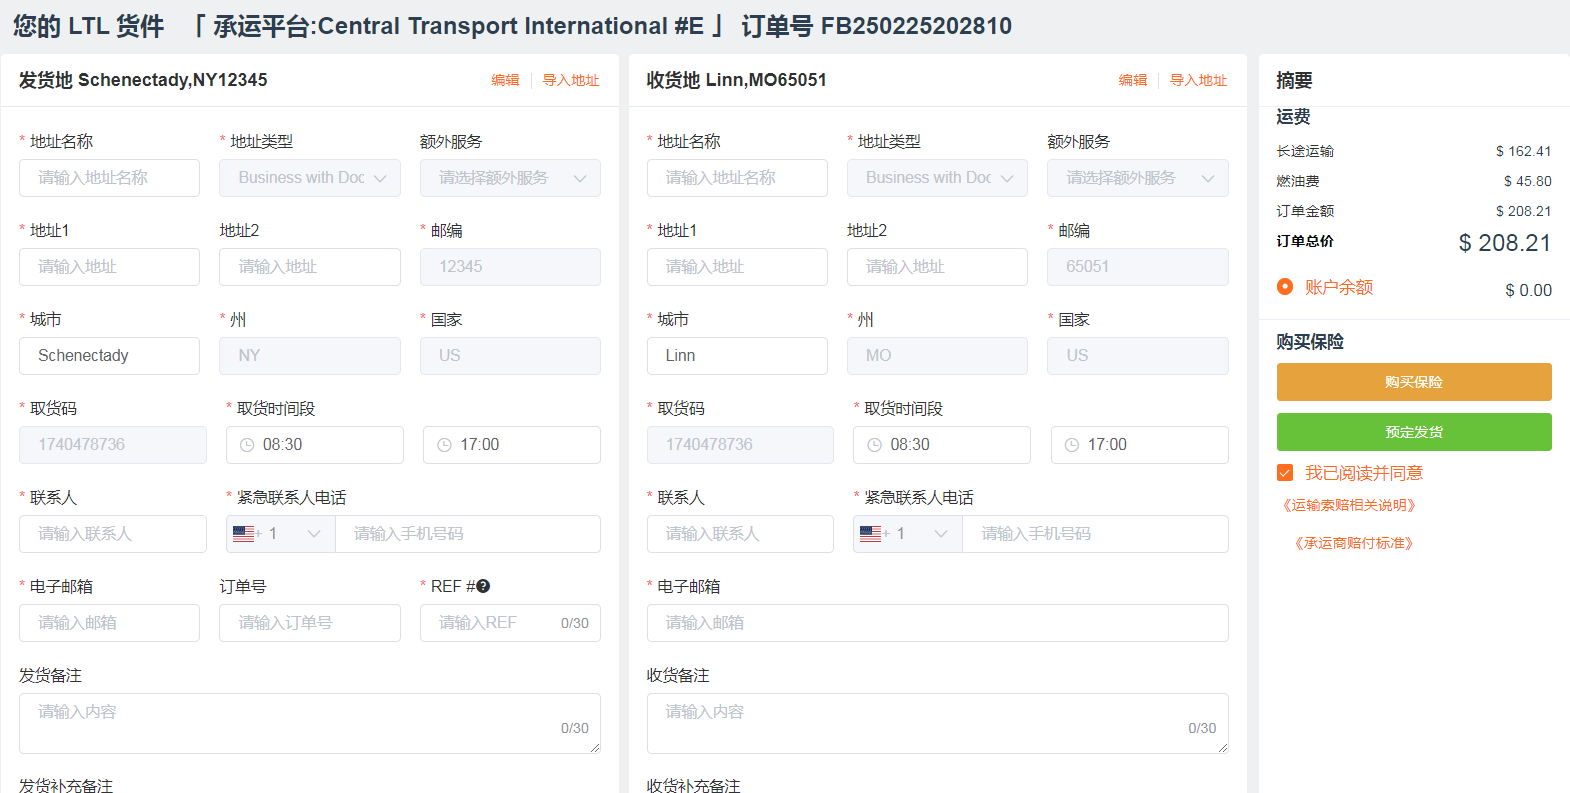Click the 账户余额 $ 0.00 amount
The width and height of the screenshot is (1570, 793).
click(x=1528, y=290)
